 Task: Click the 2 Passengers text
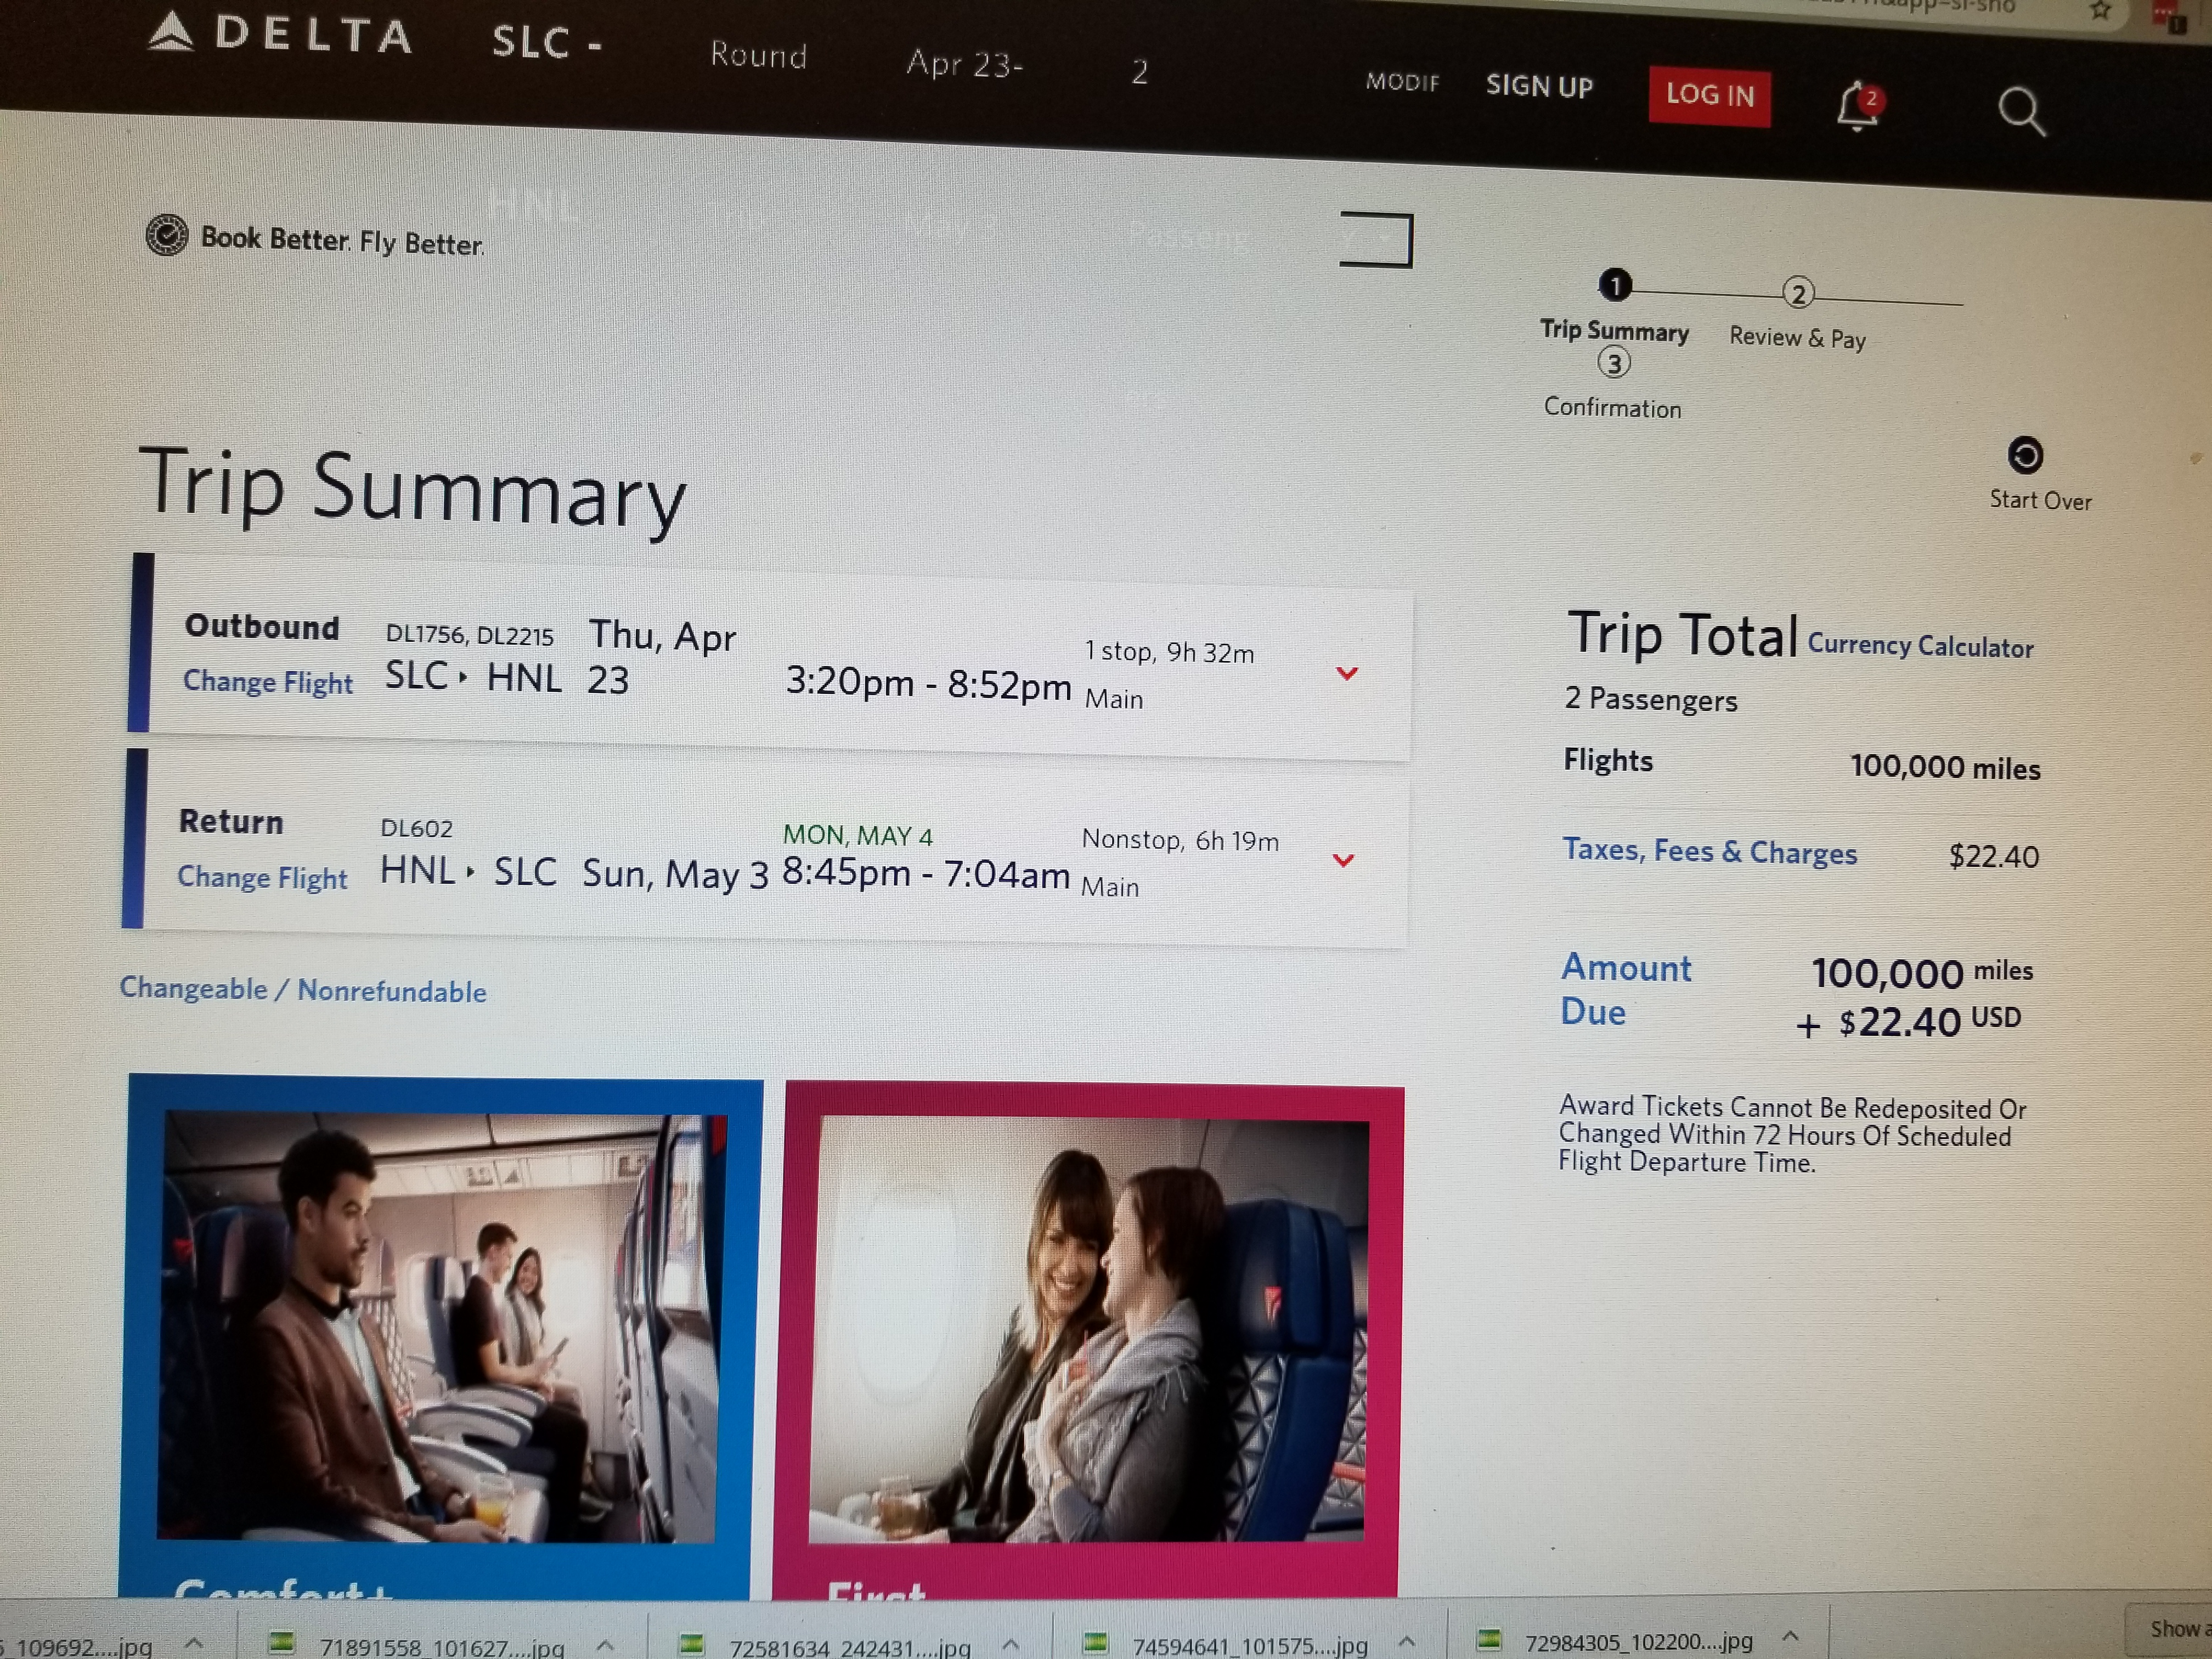(x=1651, y=699)
